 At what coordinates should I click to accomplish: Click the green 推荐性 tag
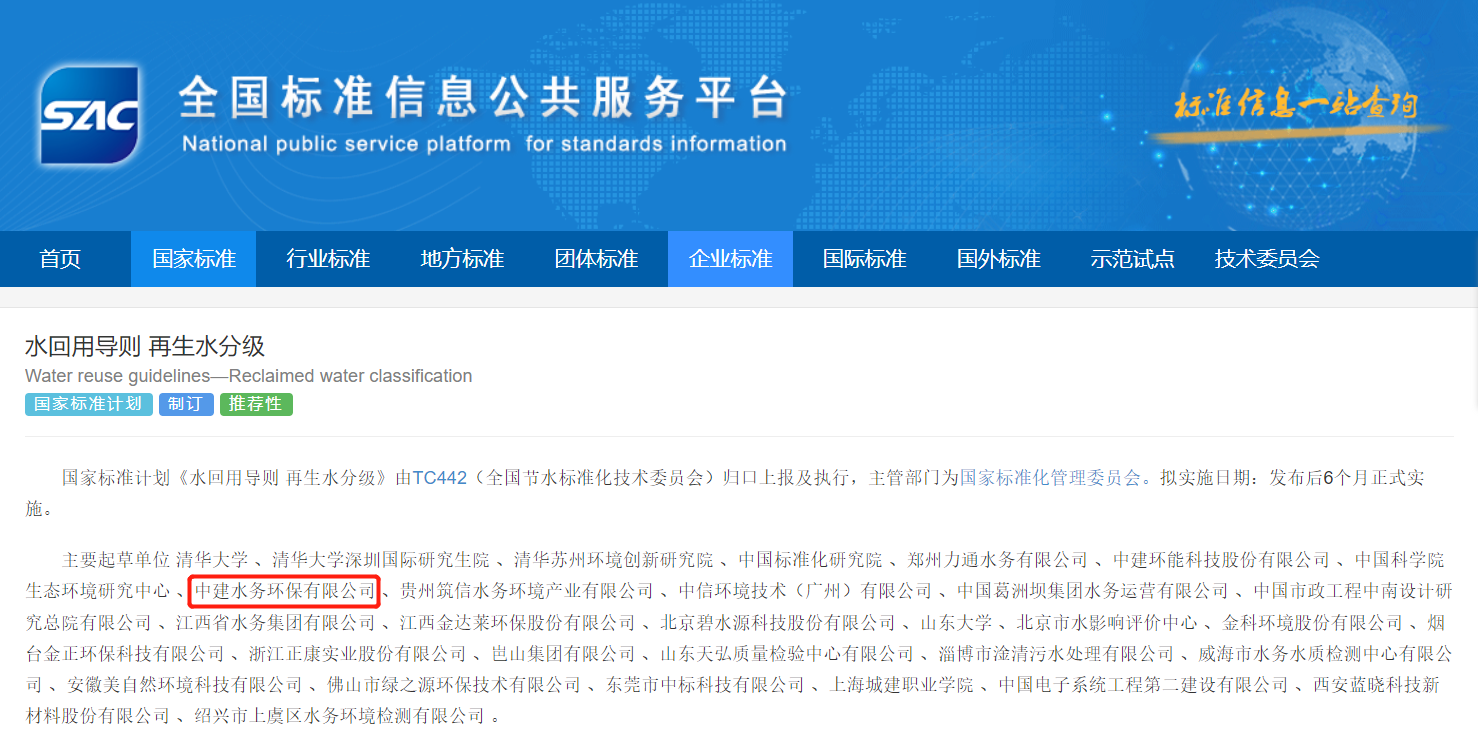(x=256, y=404)
